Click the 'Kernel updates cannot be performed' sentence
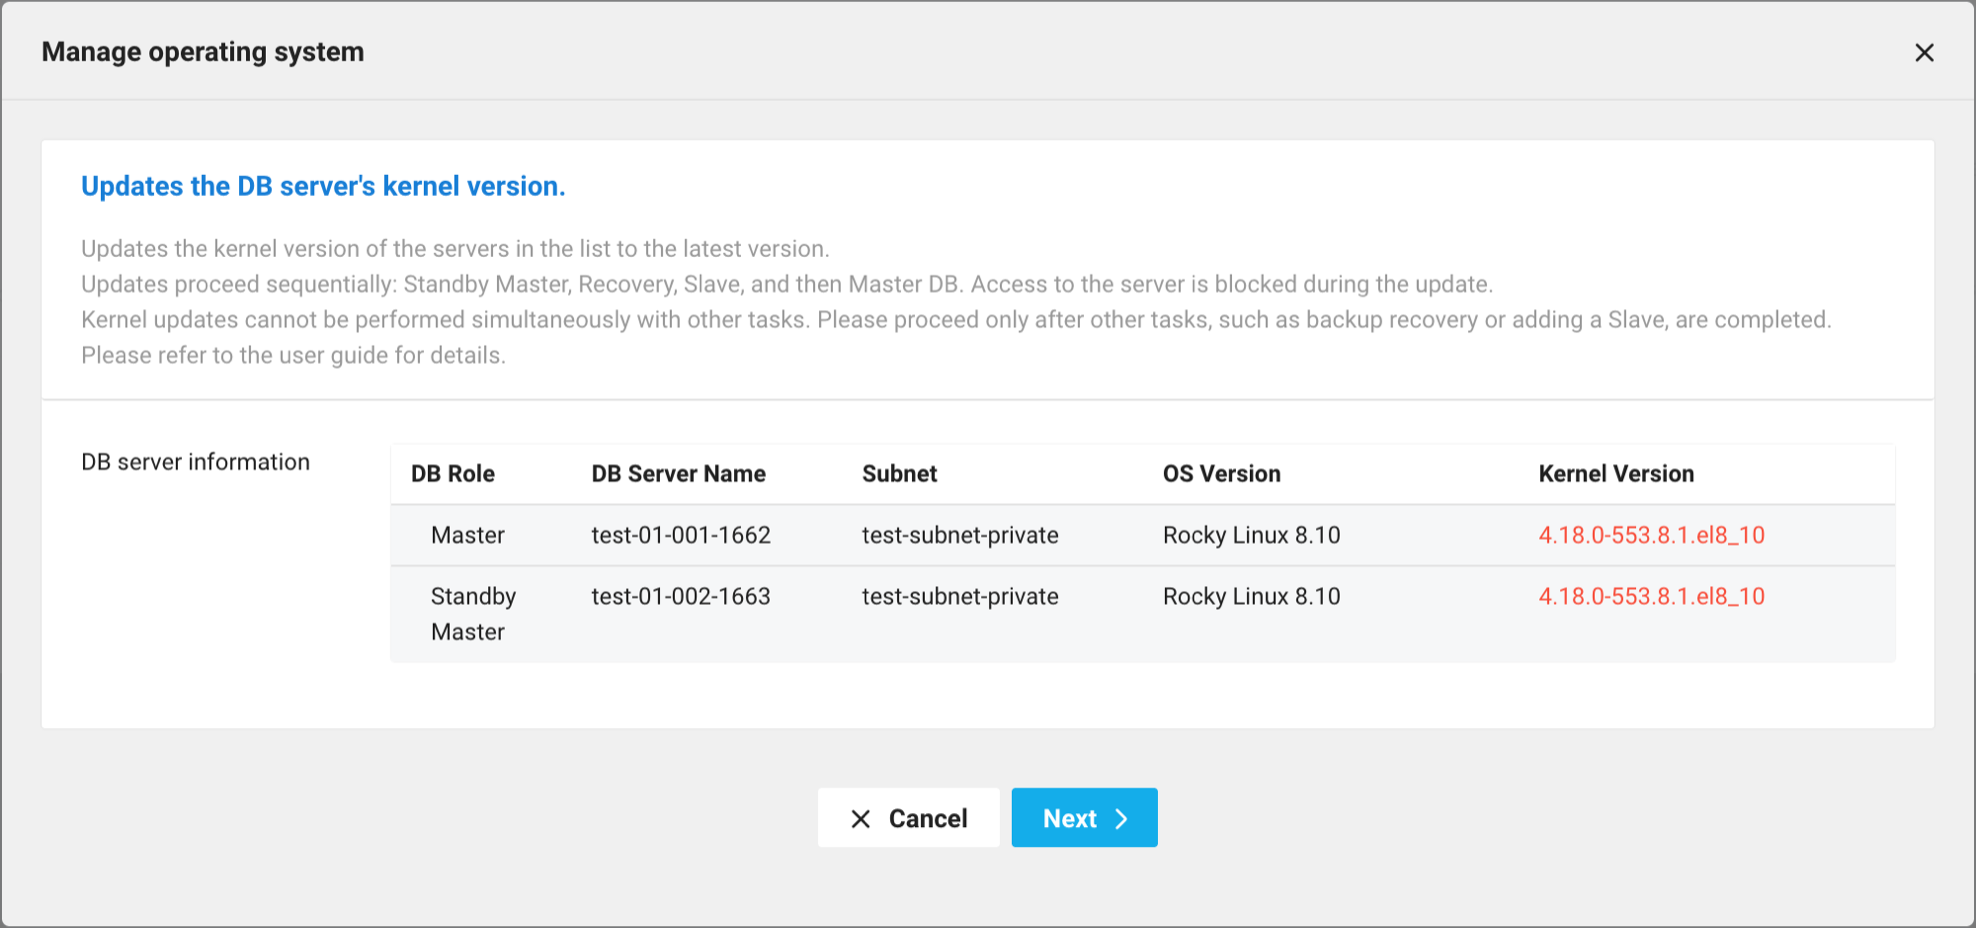The width and height of the screenshot is (1976, 928). click(956, 320)
